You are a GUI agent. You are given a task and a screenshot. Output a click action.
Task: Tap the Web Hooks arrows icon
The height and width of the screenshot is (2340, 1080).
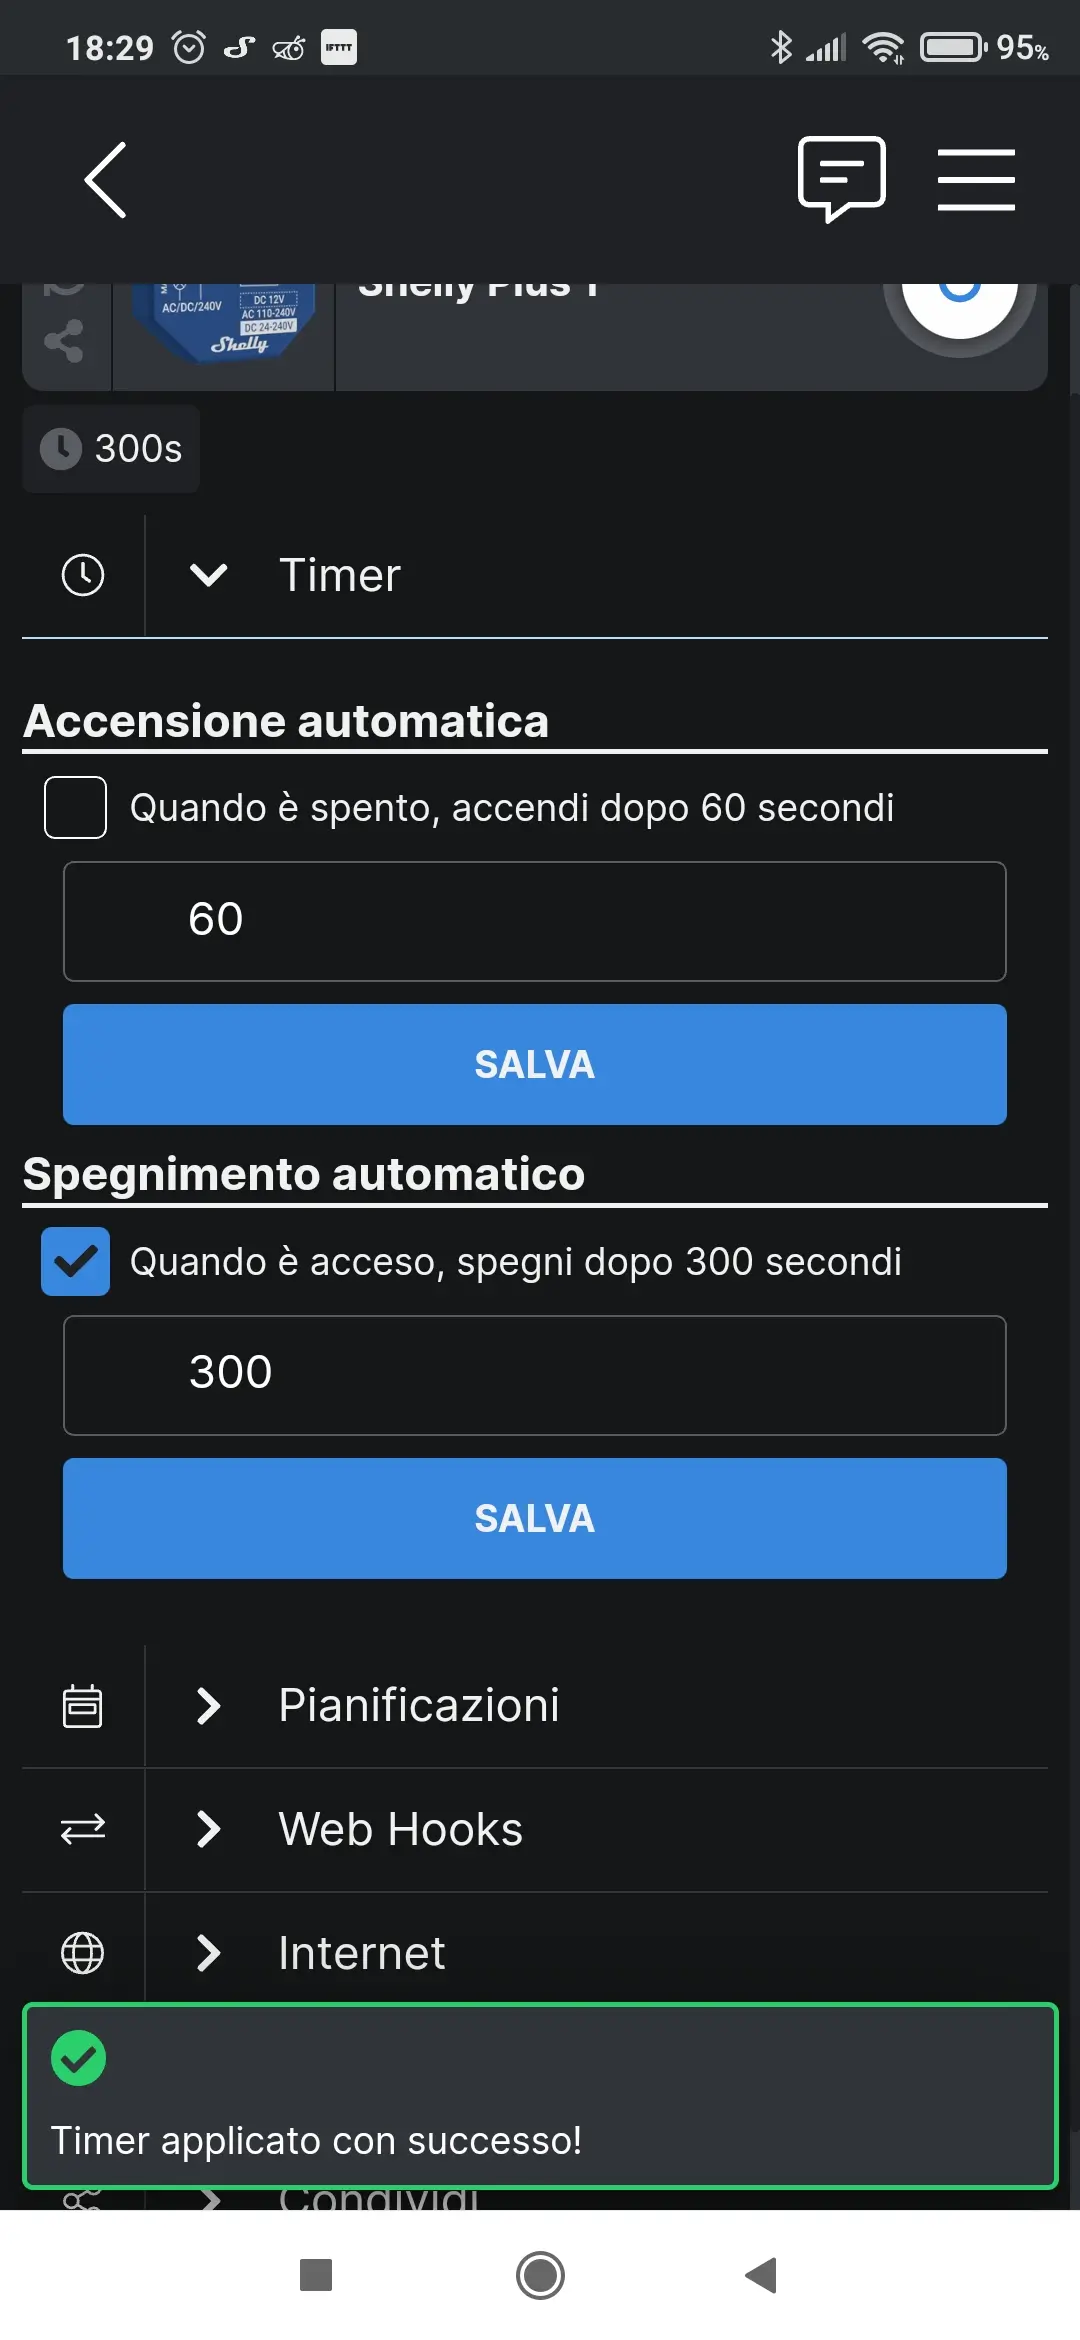(83, 1830)
